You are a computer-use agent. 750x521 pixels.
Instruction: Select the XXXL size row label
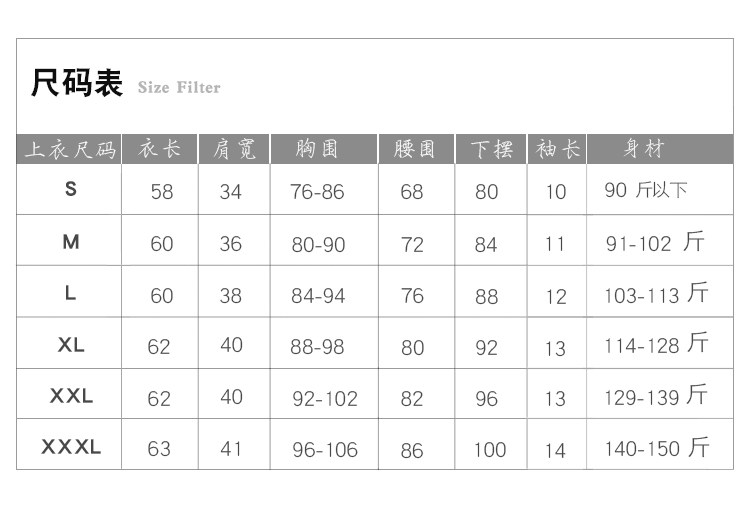70,447
